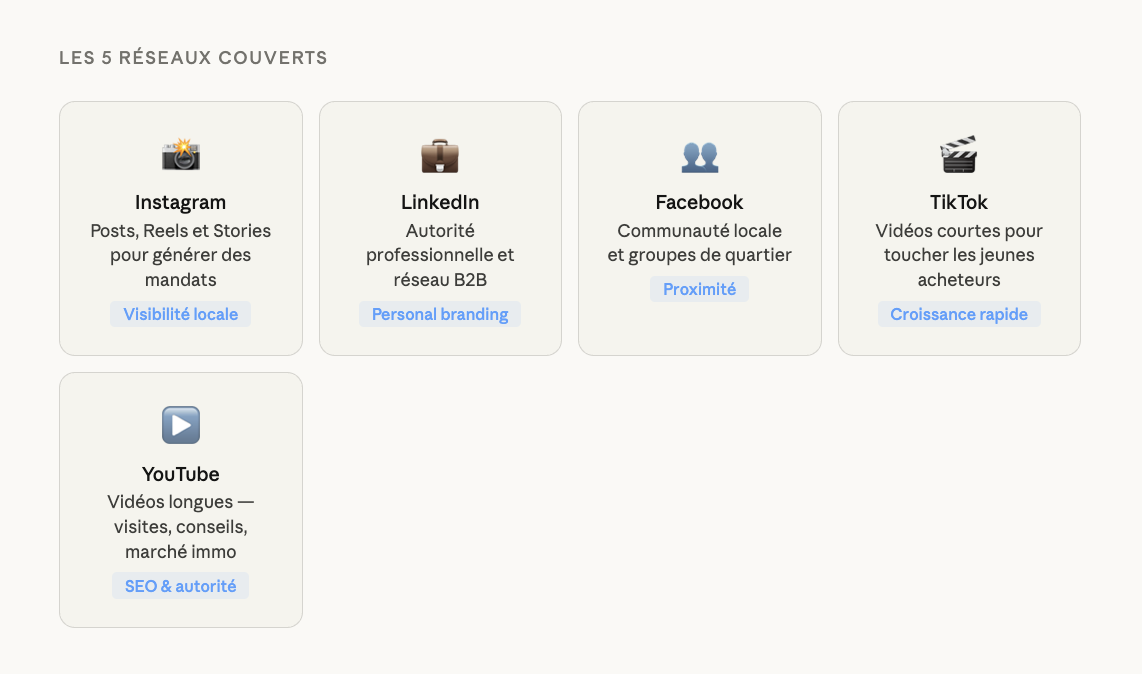This screenshot has width=1142, height=674.
Task: Click the Instagram posts and Reels description
Action: (x=181, y=255)
